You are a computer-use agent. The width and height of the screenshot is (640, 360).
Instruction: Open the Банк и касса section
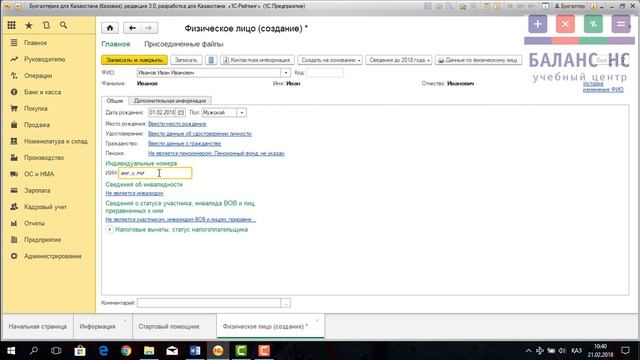pyautogui.click(x=42, y=92)
